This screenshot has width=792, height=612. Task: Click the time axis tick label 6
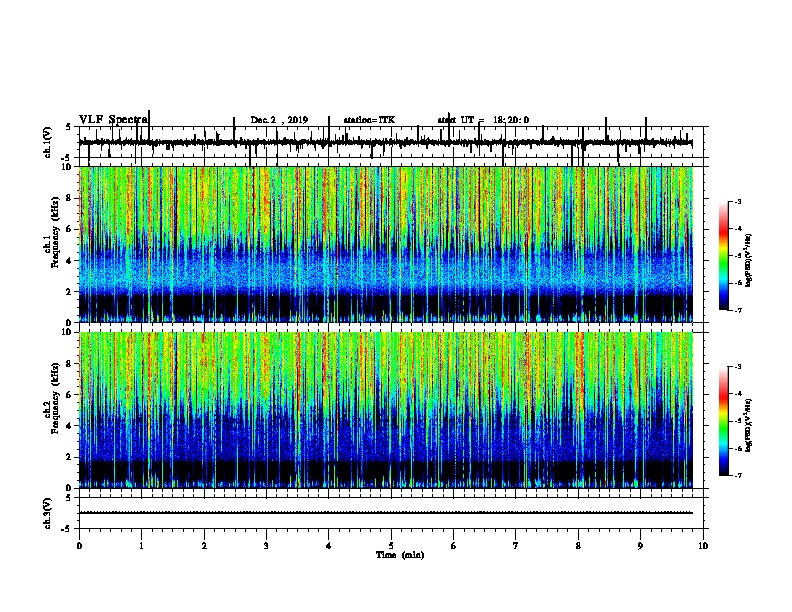[454, 546]
